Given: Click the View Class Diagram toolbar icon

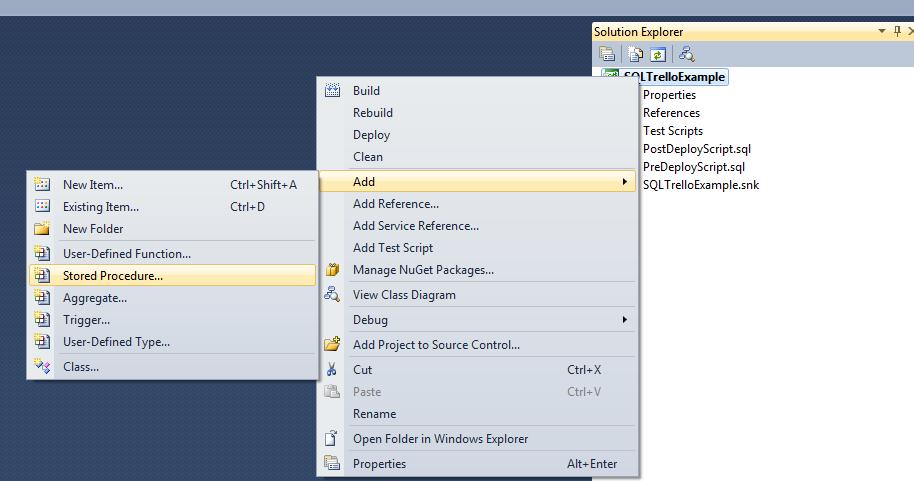Looking at the screenshot, I should click(686, 54).
